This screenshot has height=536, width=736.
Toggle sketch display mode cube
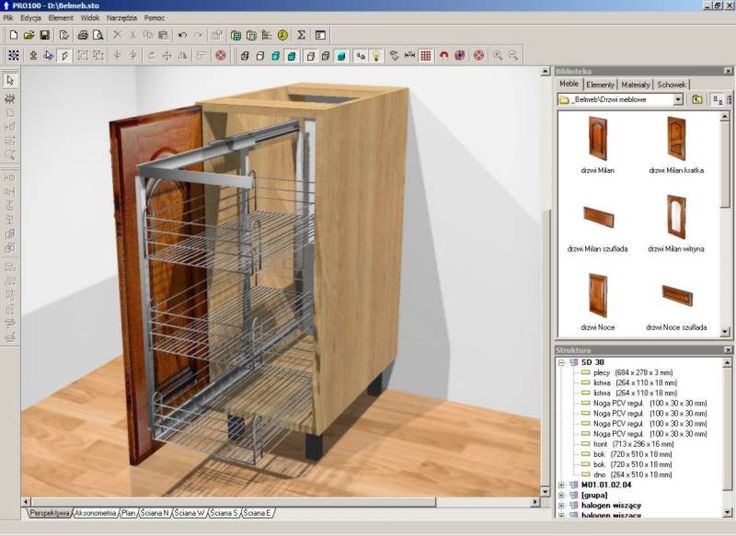tap(260, 55)
